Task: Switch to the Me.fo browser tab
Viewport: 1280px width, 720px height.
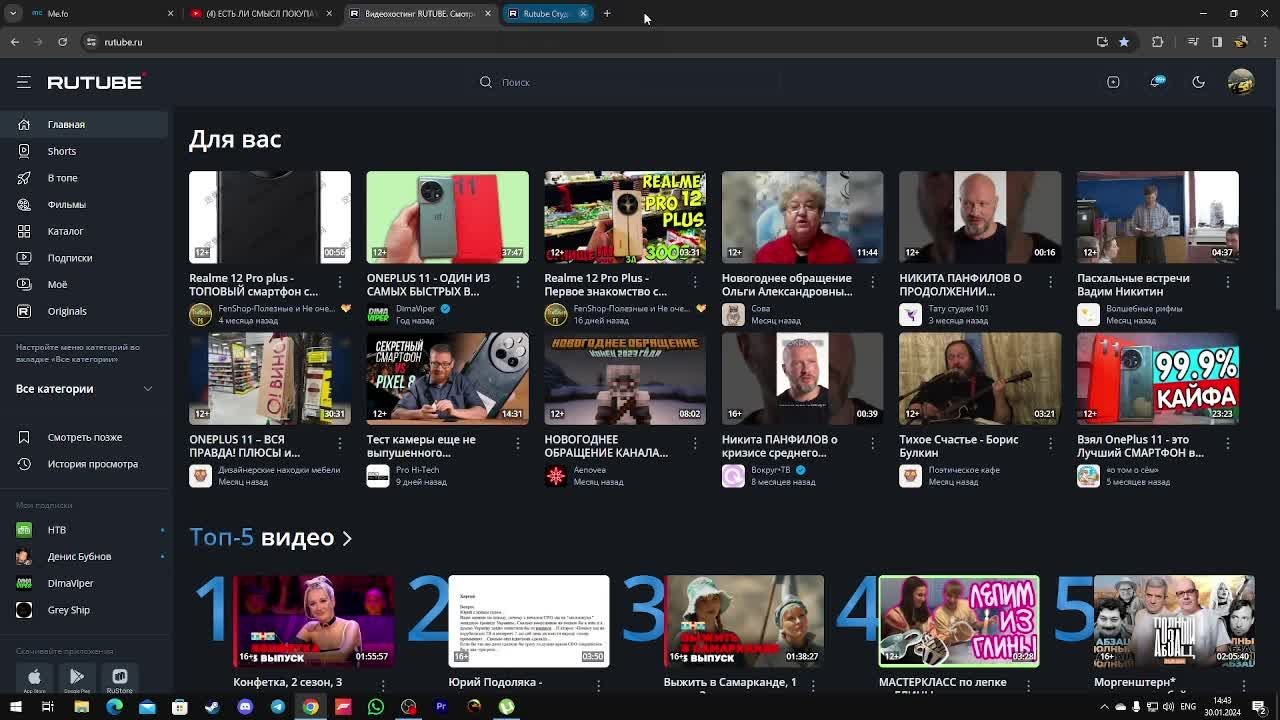Action: [102, 13]
